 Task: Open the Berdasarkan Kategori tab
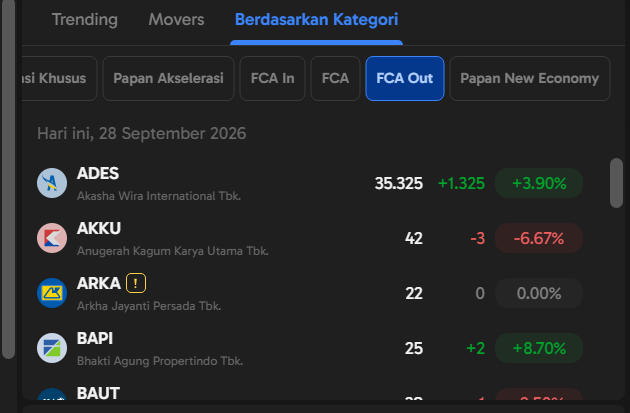coord(317,19)
